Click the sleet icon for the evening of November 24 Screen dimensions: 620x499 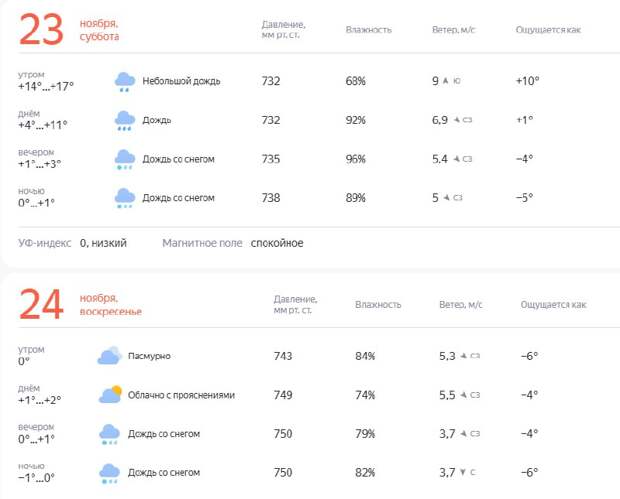point(110,434)
